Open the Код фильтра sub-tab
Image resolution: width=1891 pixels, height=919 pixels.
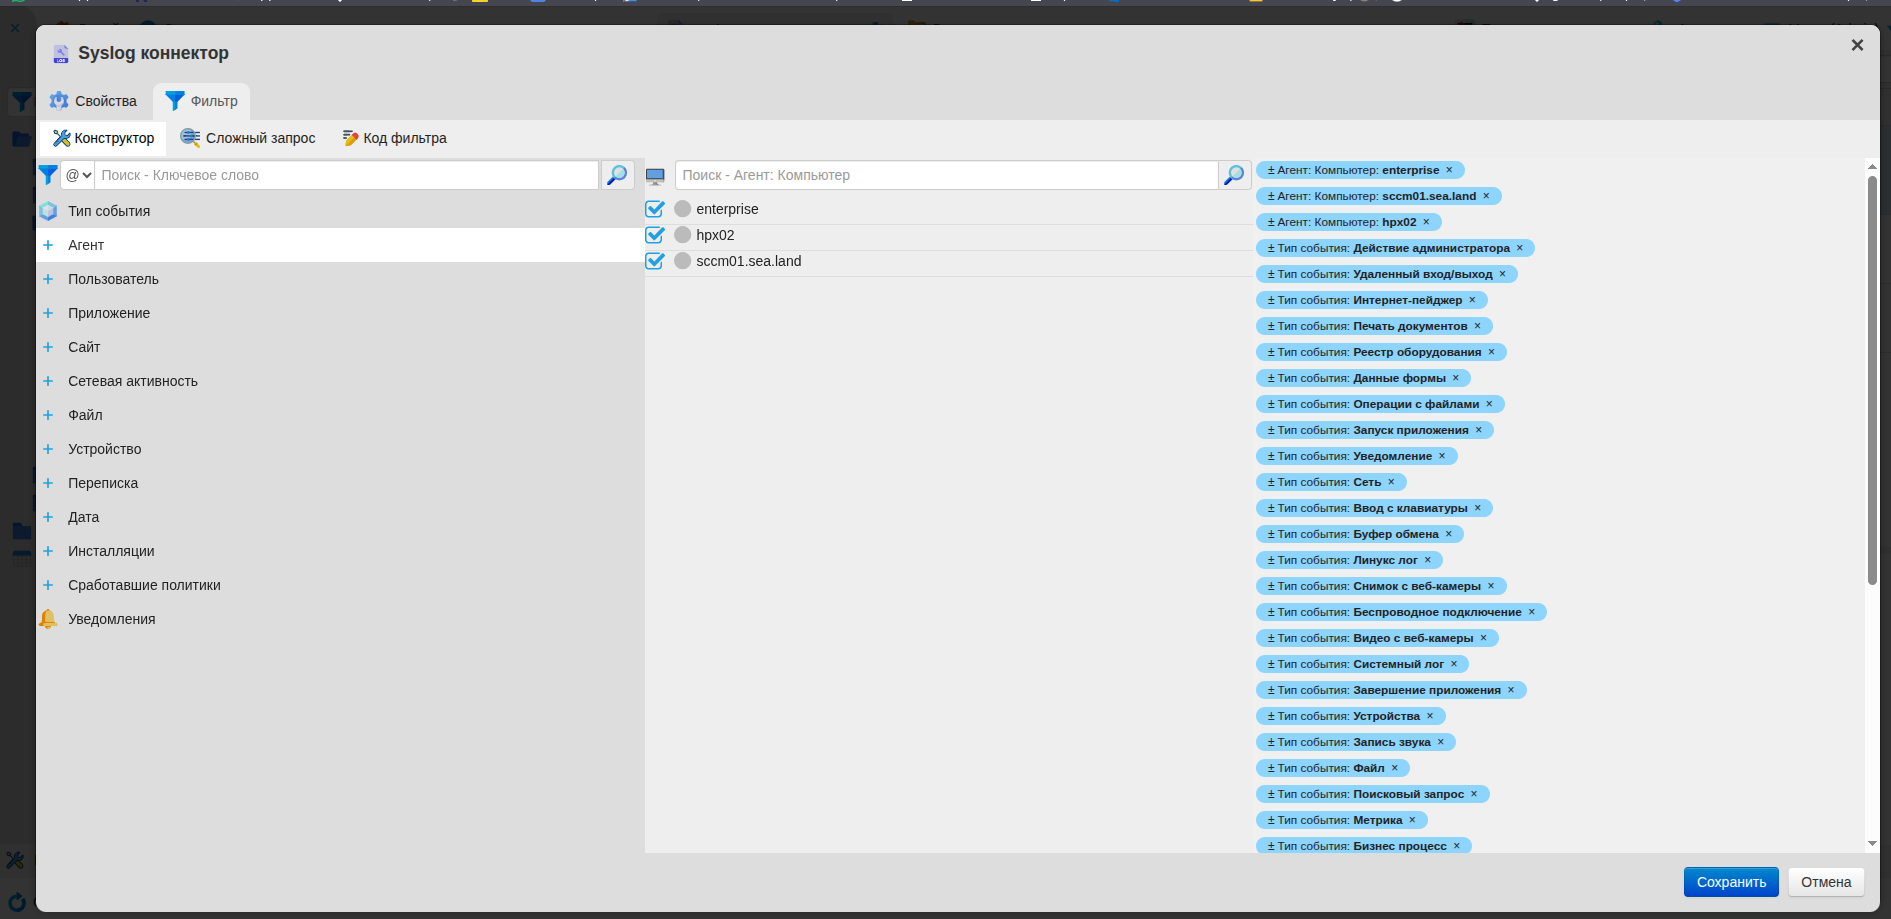(x=394, y=138)
